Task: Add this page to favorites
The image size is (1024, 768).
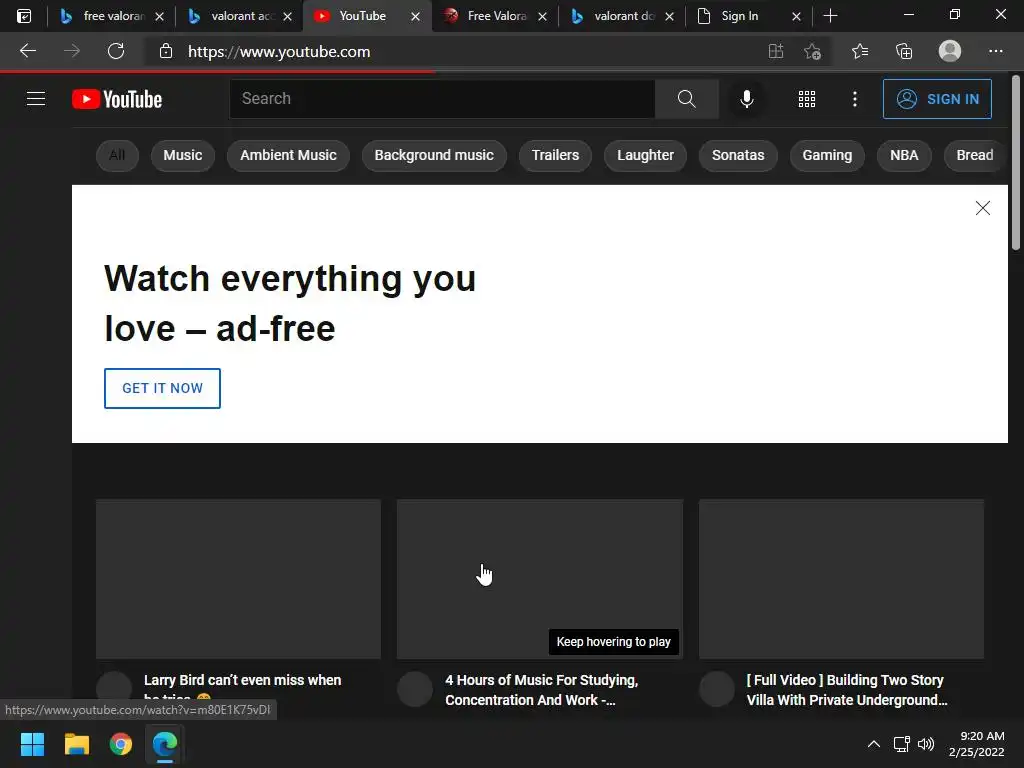Action: pyautogui.click(x=812, y=51)
